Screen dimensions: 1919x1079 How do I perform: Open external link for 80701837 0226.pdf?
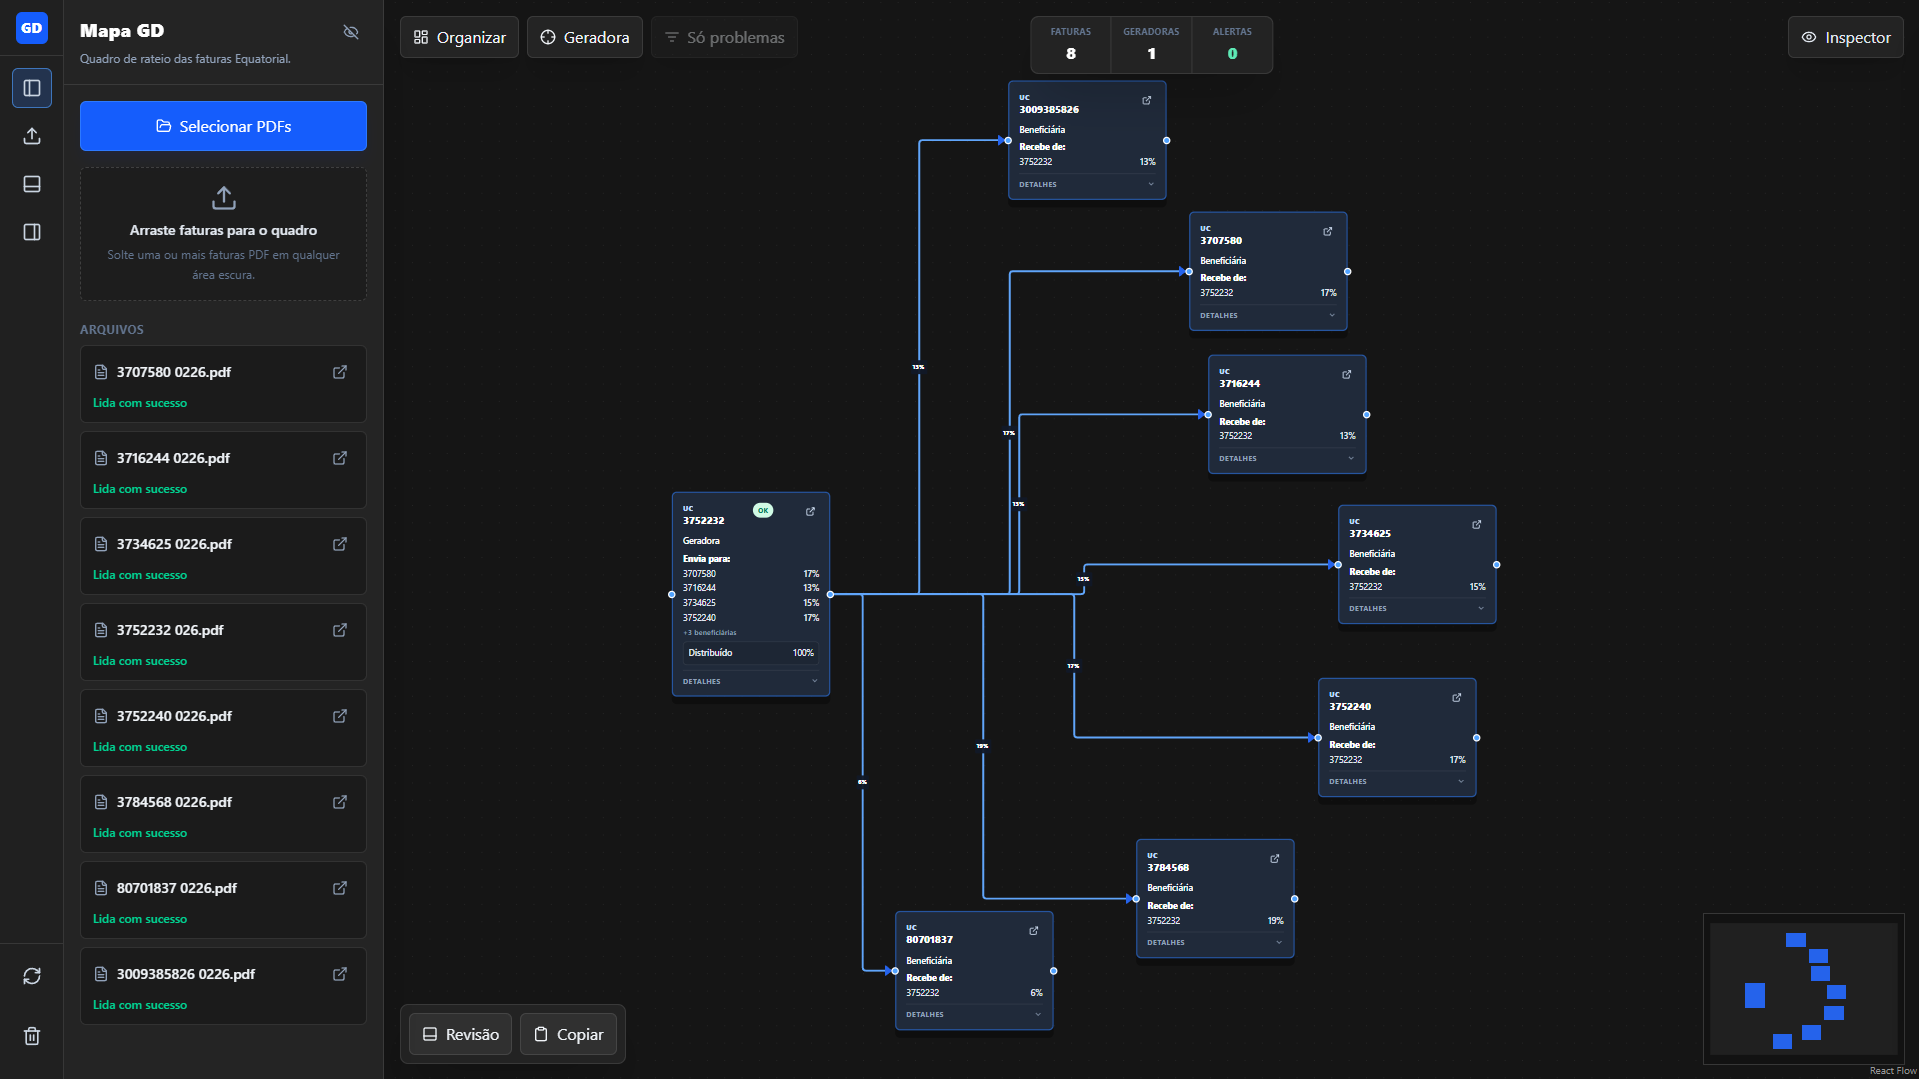click(340, 888)
